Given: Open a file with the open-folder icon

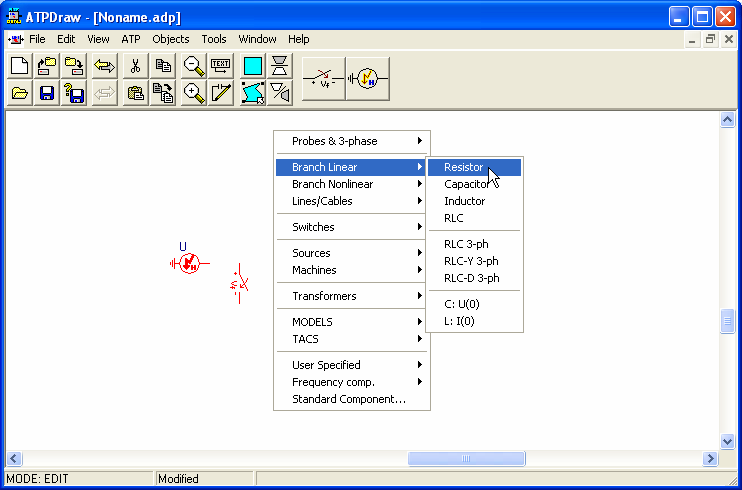Looking at the screenshot, I should [19, 92].
